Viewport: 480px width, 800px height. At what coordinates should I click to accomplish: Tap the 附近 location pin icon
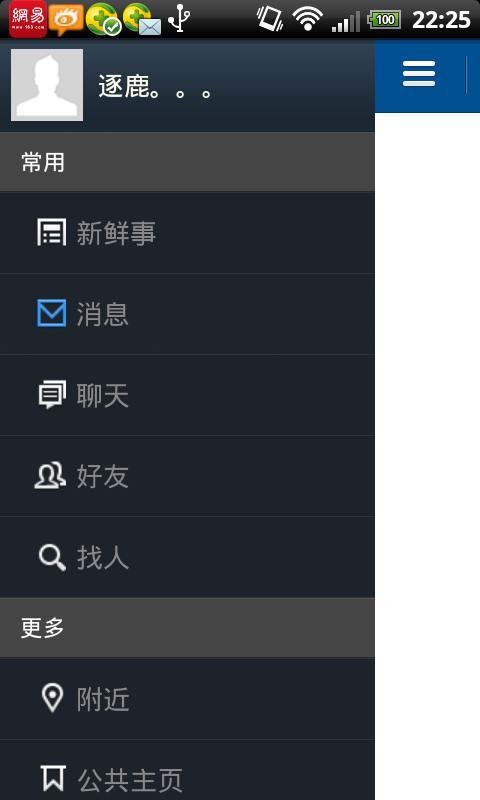(x=52, y=697)
